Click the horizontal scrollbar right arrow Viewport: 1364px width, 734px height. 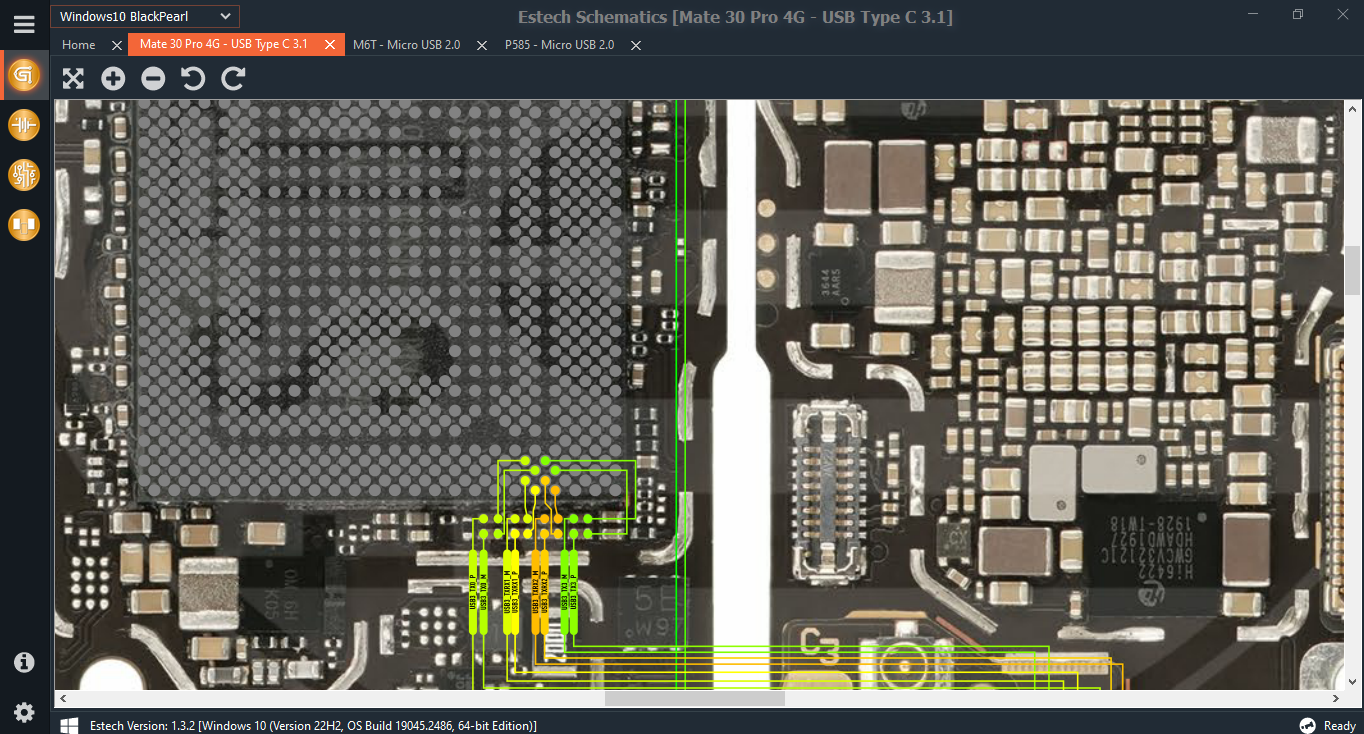pyautogui.click(x=1338, y=698)
